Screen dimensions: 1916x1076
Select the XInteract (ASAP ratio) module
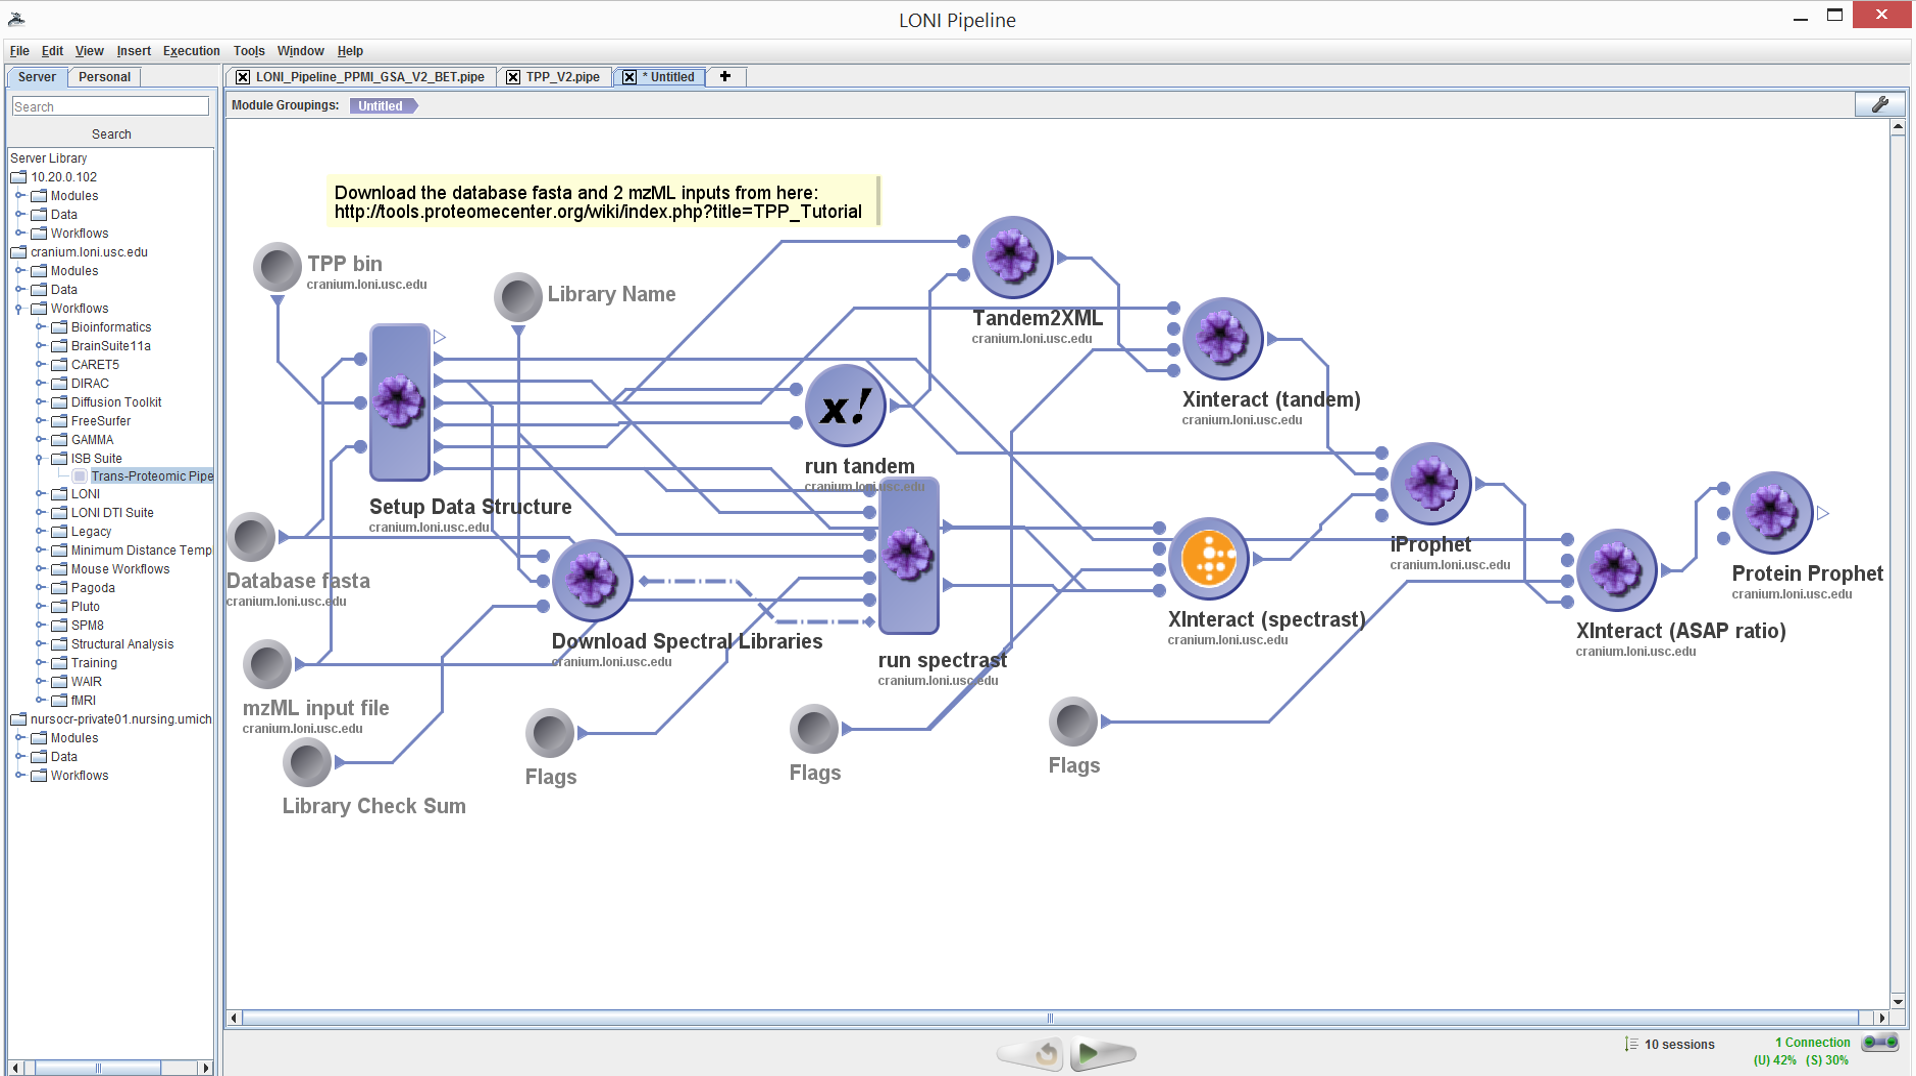(x=1615, y=570)
